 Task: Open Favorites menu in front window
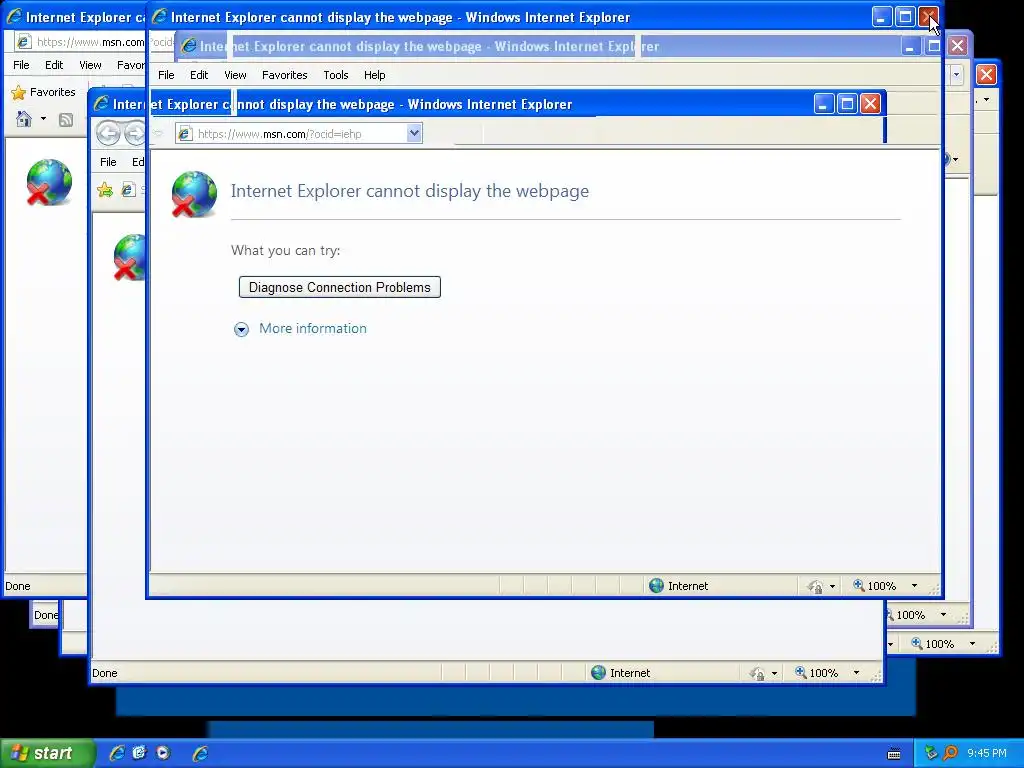click(285, 75)
